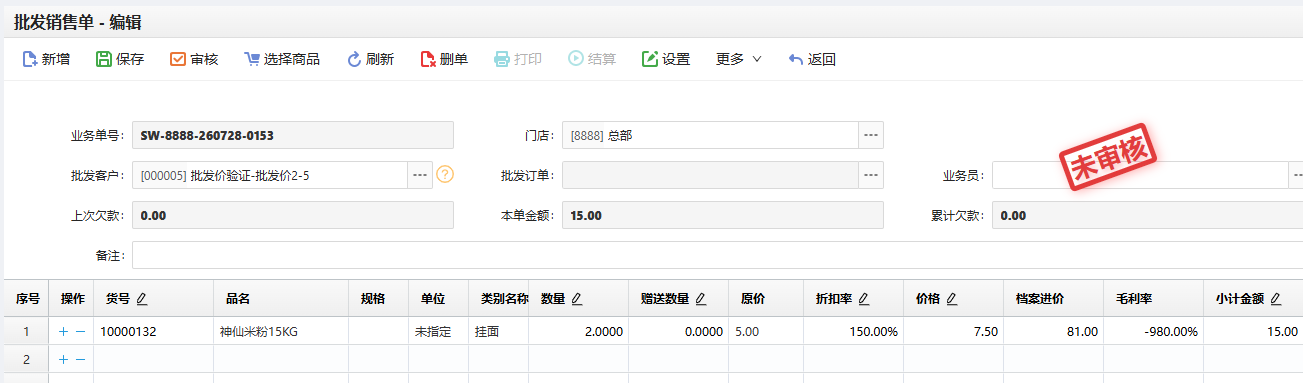
Task: Click the 门店 field showing [8888] 总部
Action: tap(710, 135)
